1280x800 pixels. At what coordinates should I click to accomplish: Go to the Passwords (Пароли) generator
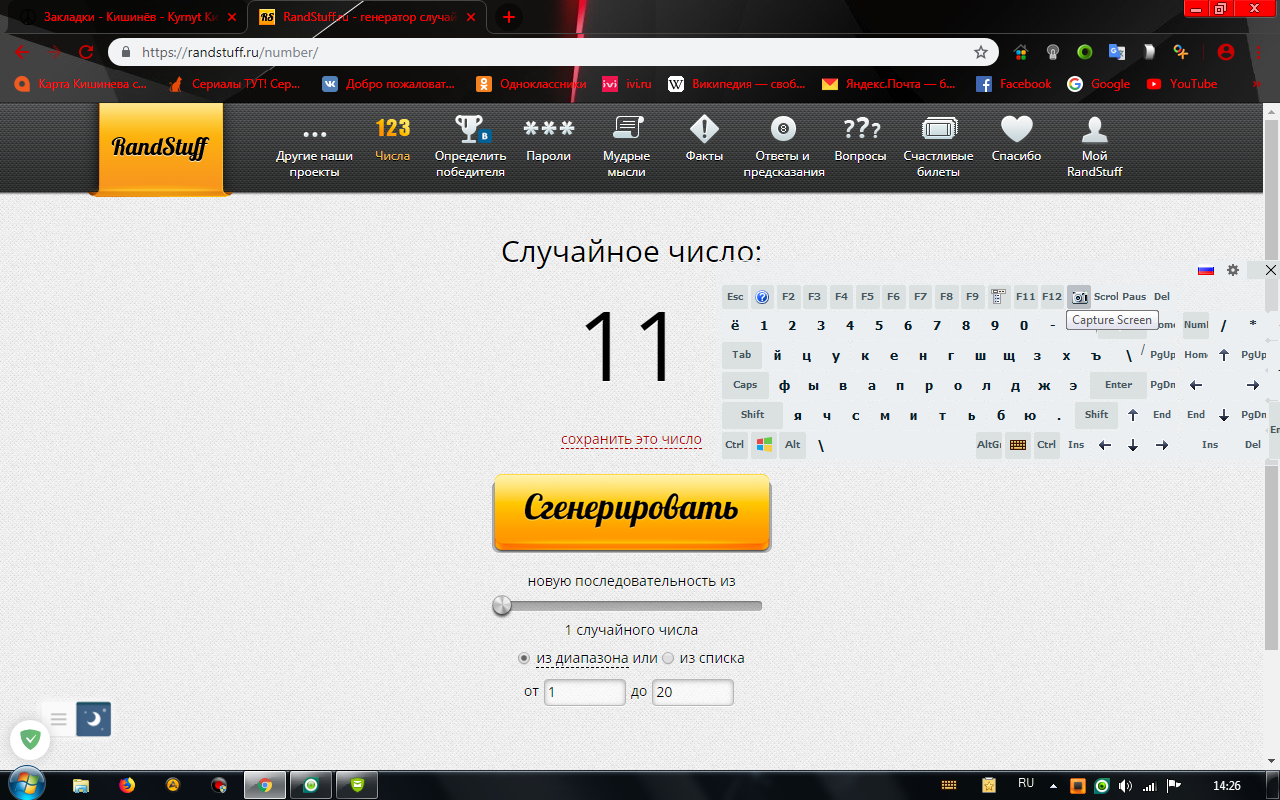(549, 141)
